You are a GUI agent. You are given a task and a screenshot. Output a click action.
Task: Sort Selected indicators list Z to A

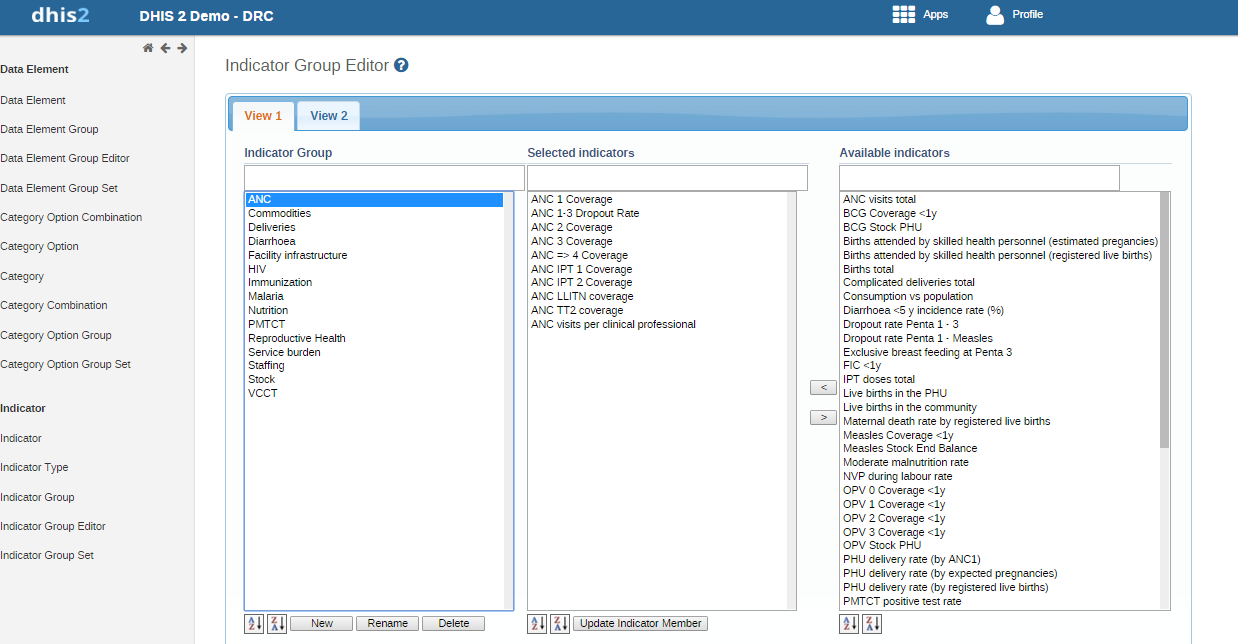560,624
